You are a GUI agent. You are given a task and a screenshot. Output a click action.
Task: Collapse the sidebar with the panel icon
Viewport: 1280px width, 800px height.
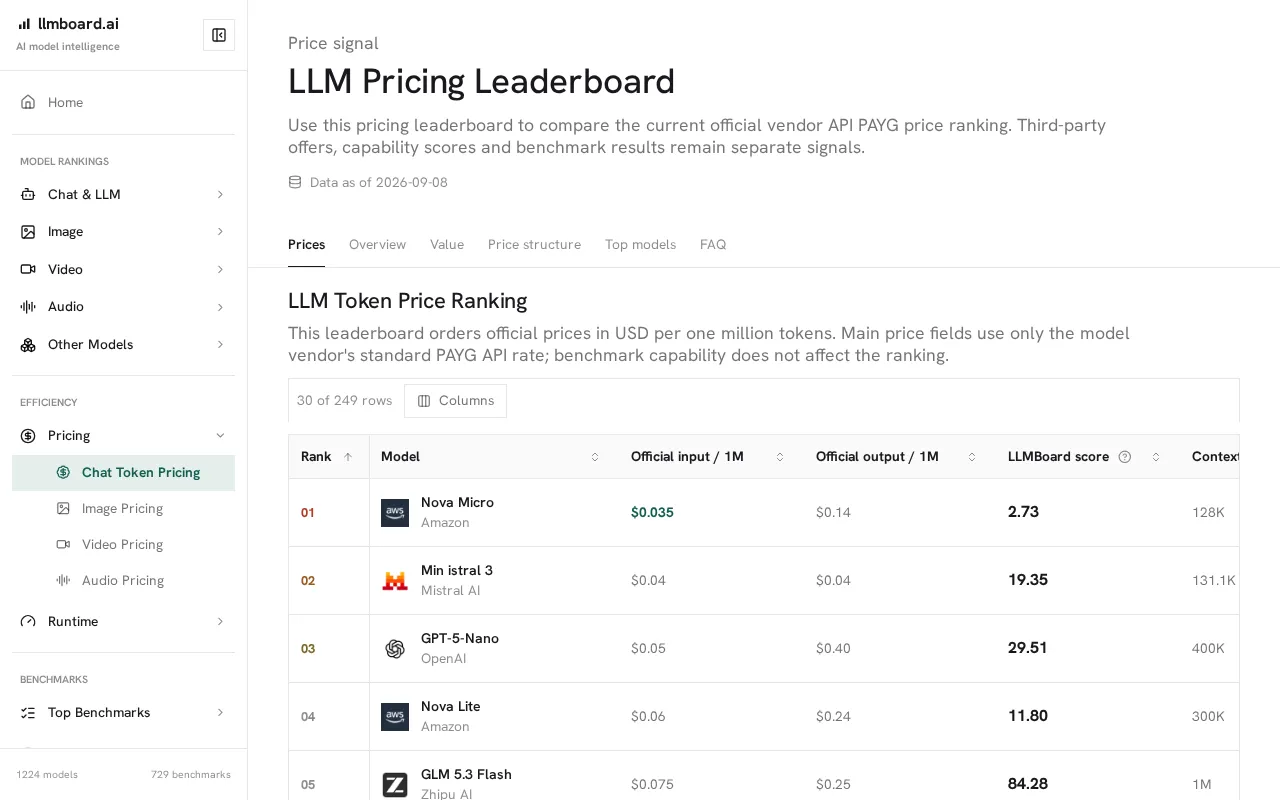[219, 35]
